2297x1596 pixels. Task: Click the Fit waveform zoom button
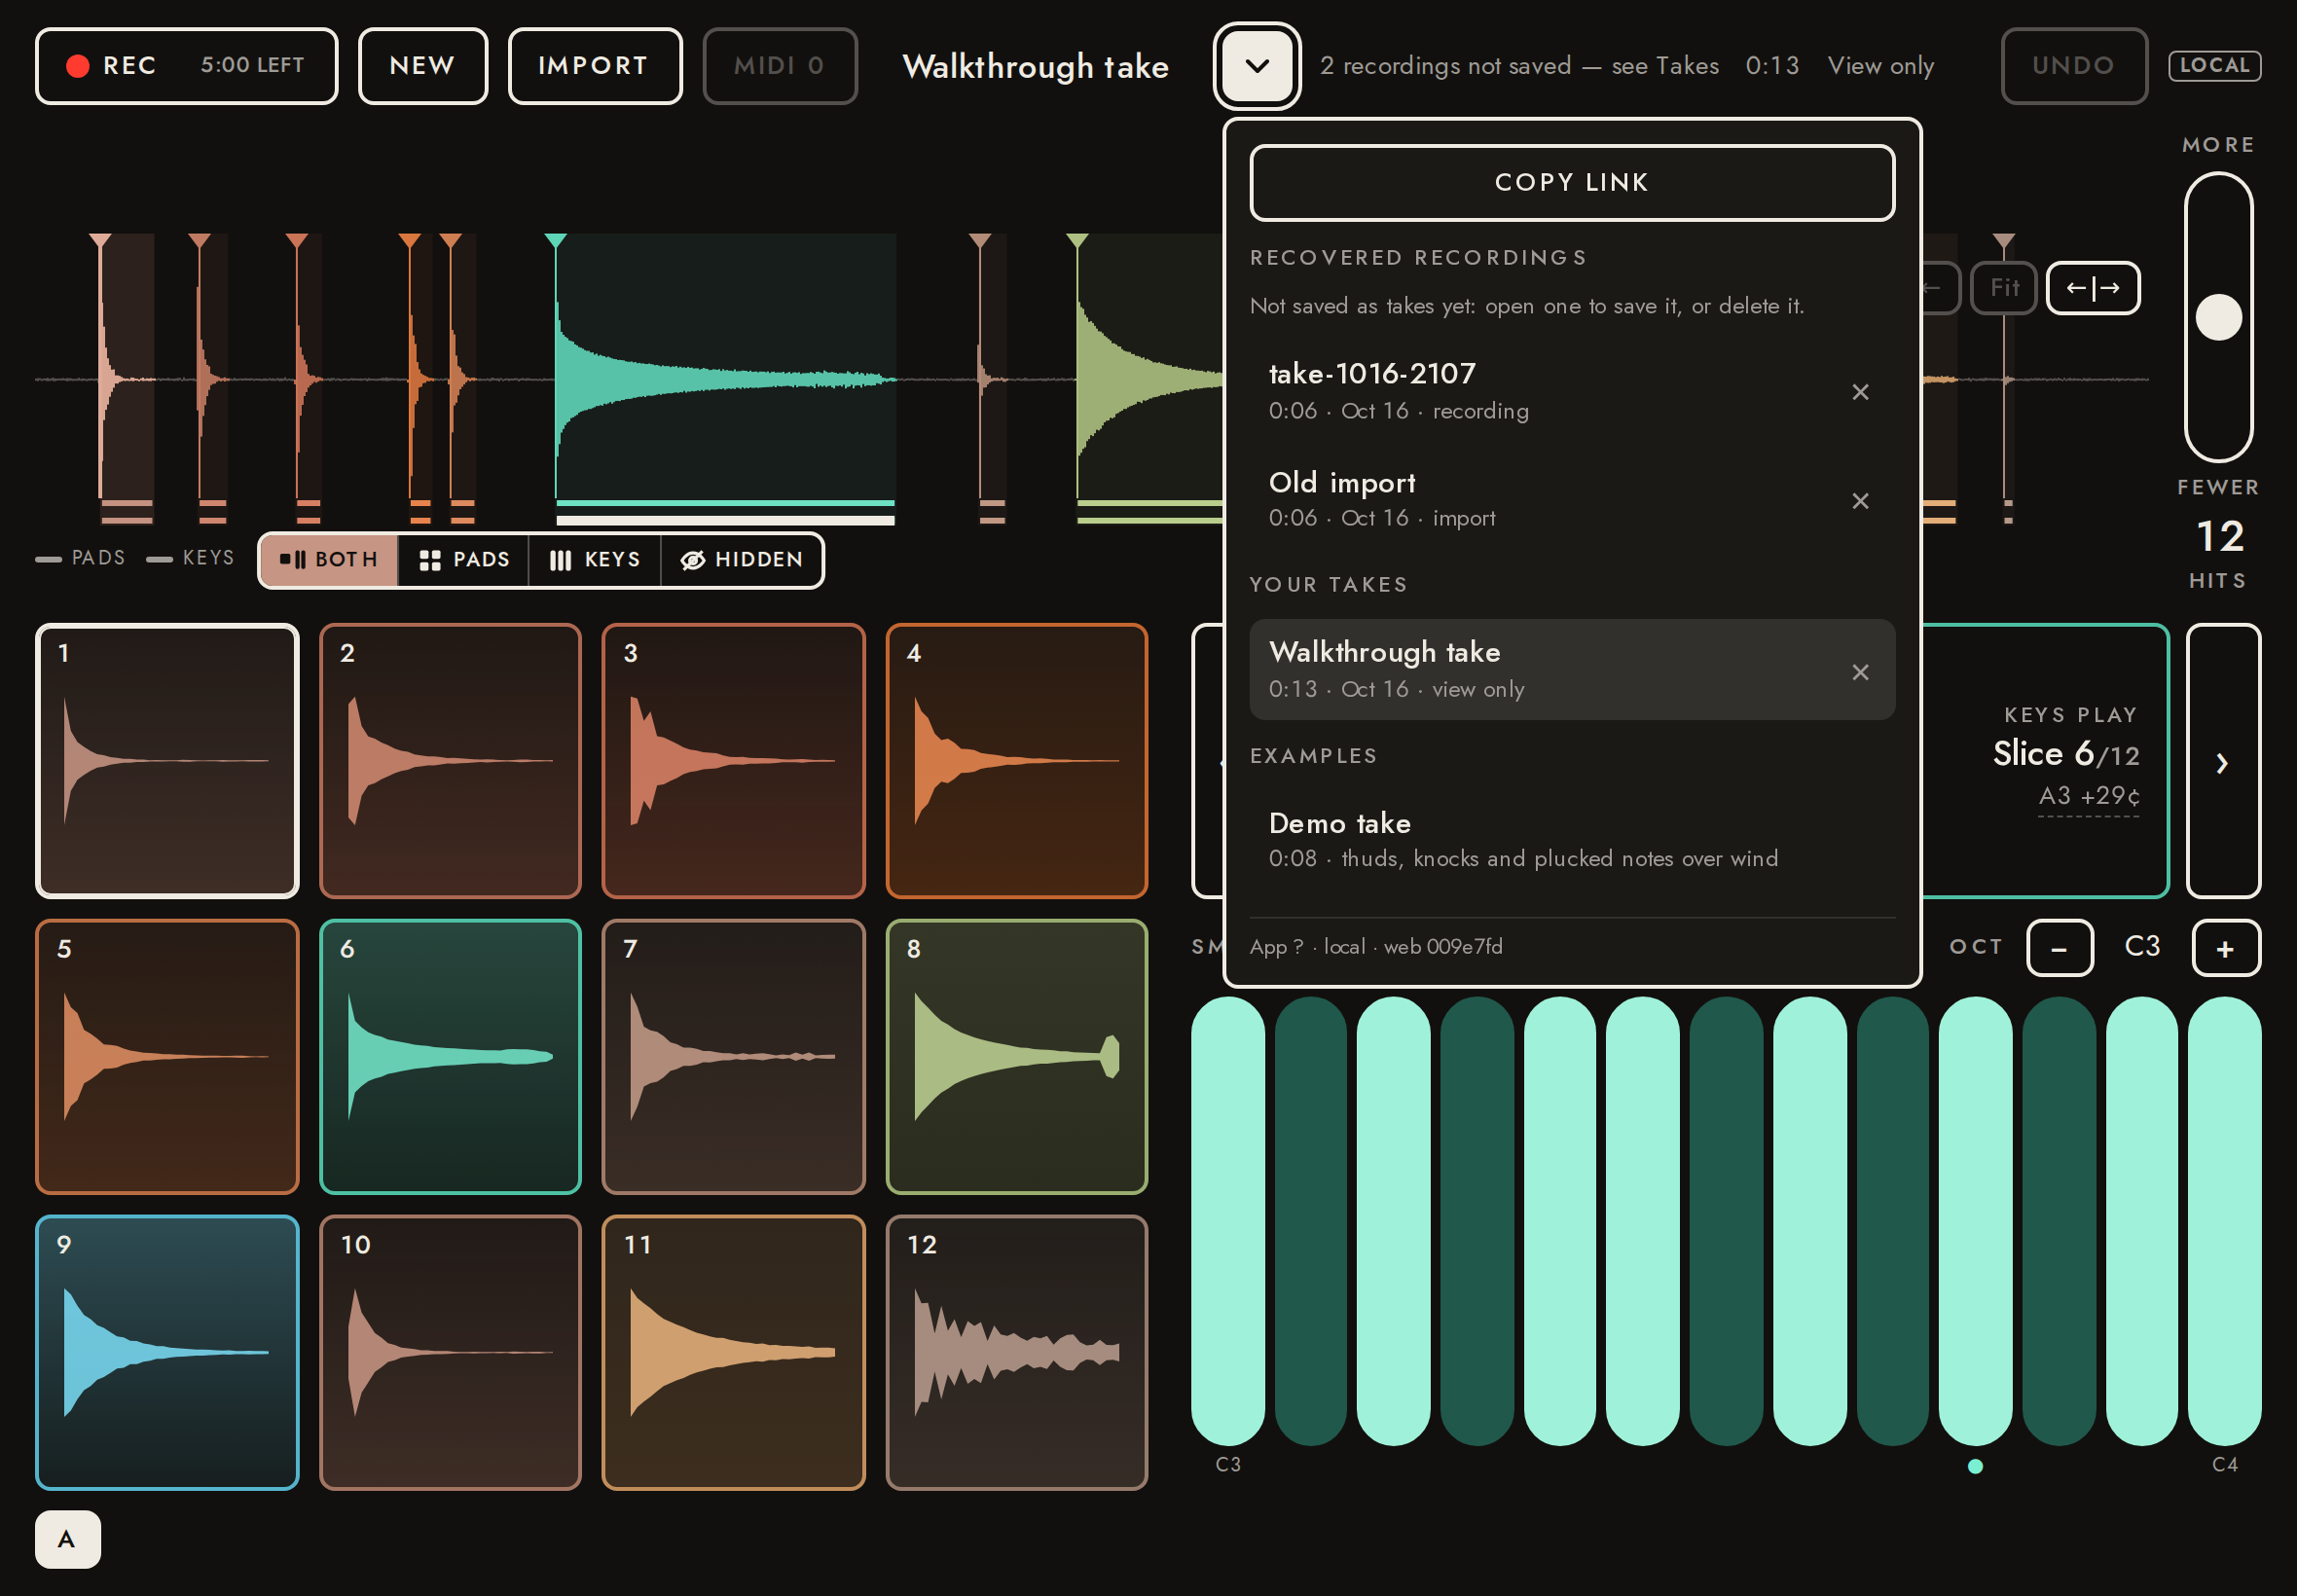[x=2003, y=288]
